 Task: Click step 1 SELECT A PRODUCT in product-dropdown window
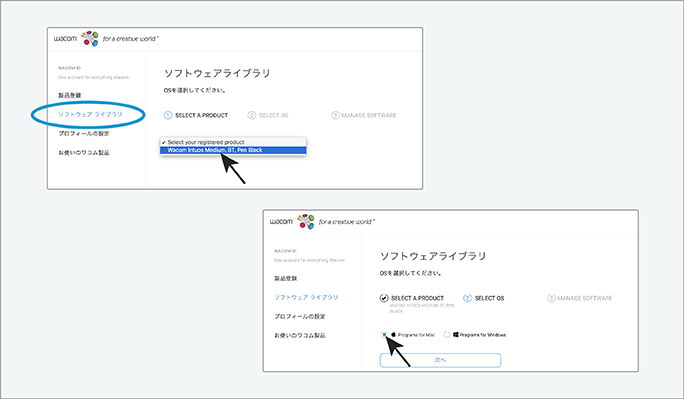tap(196, 115)
